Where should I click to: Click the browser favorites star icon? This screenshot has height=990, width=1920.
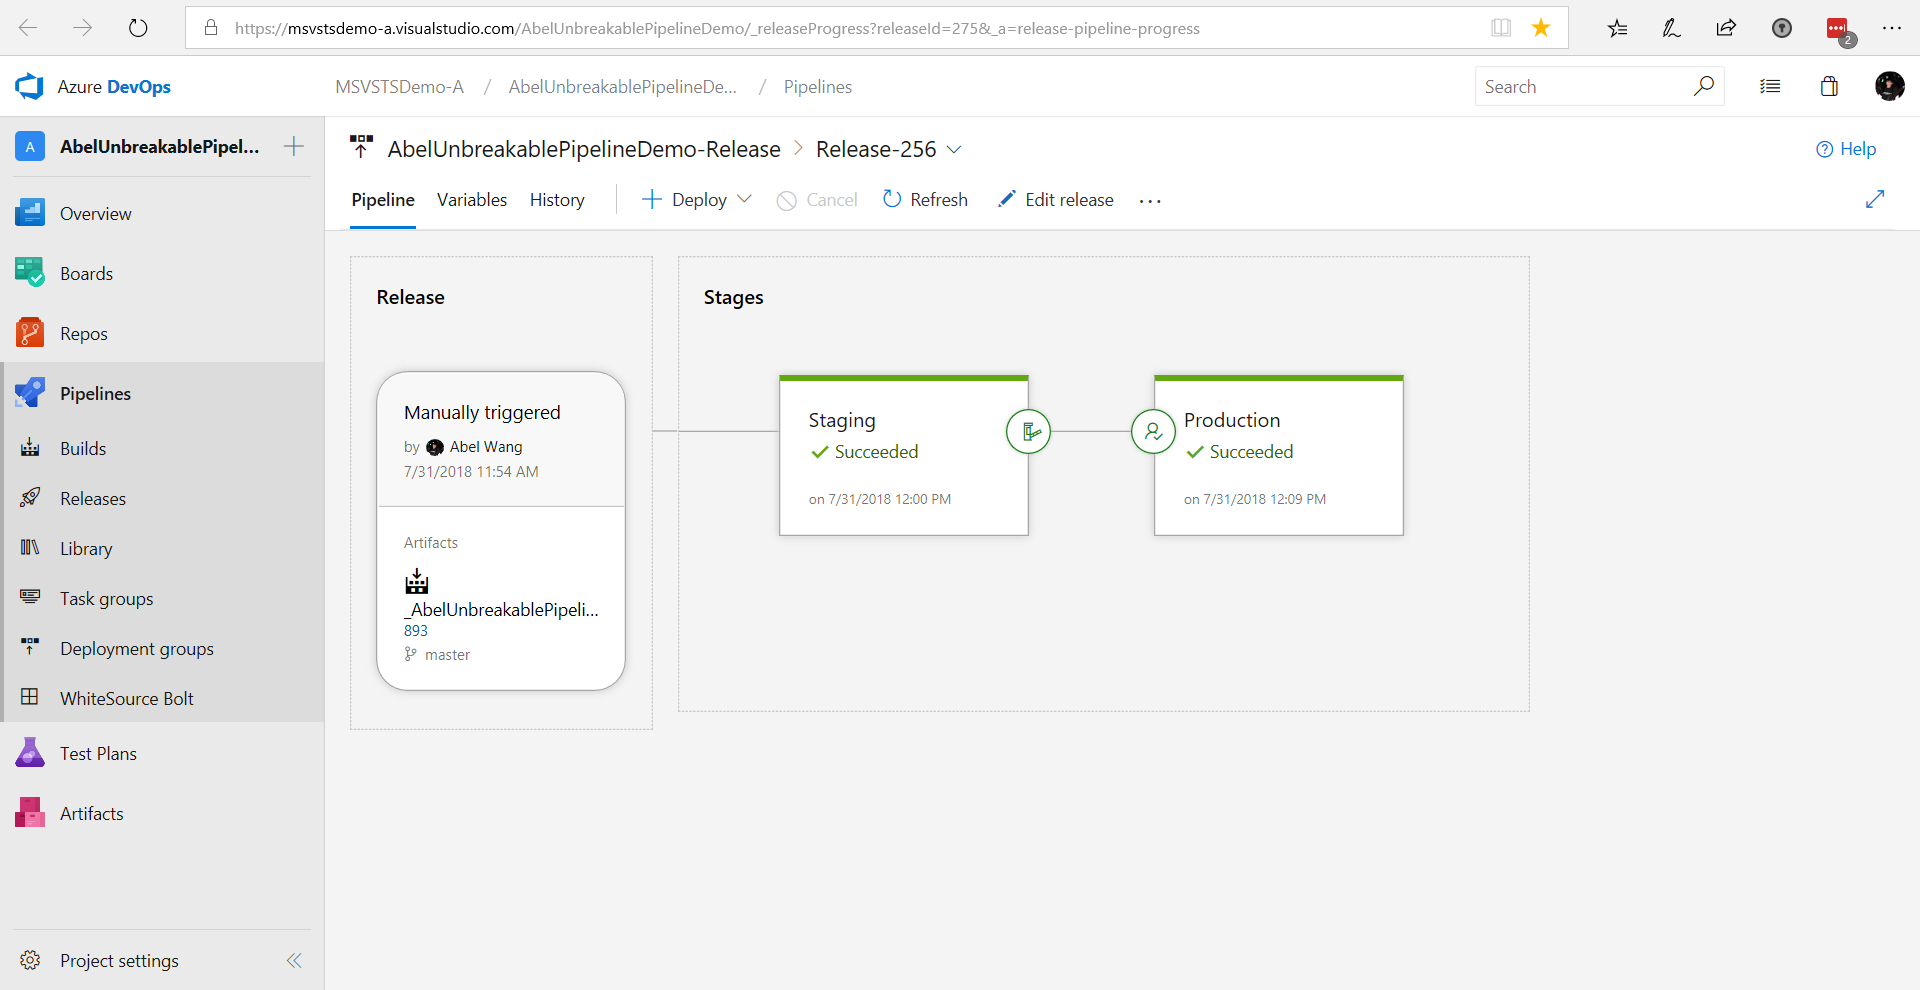click(1541, 28)
